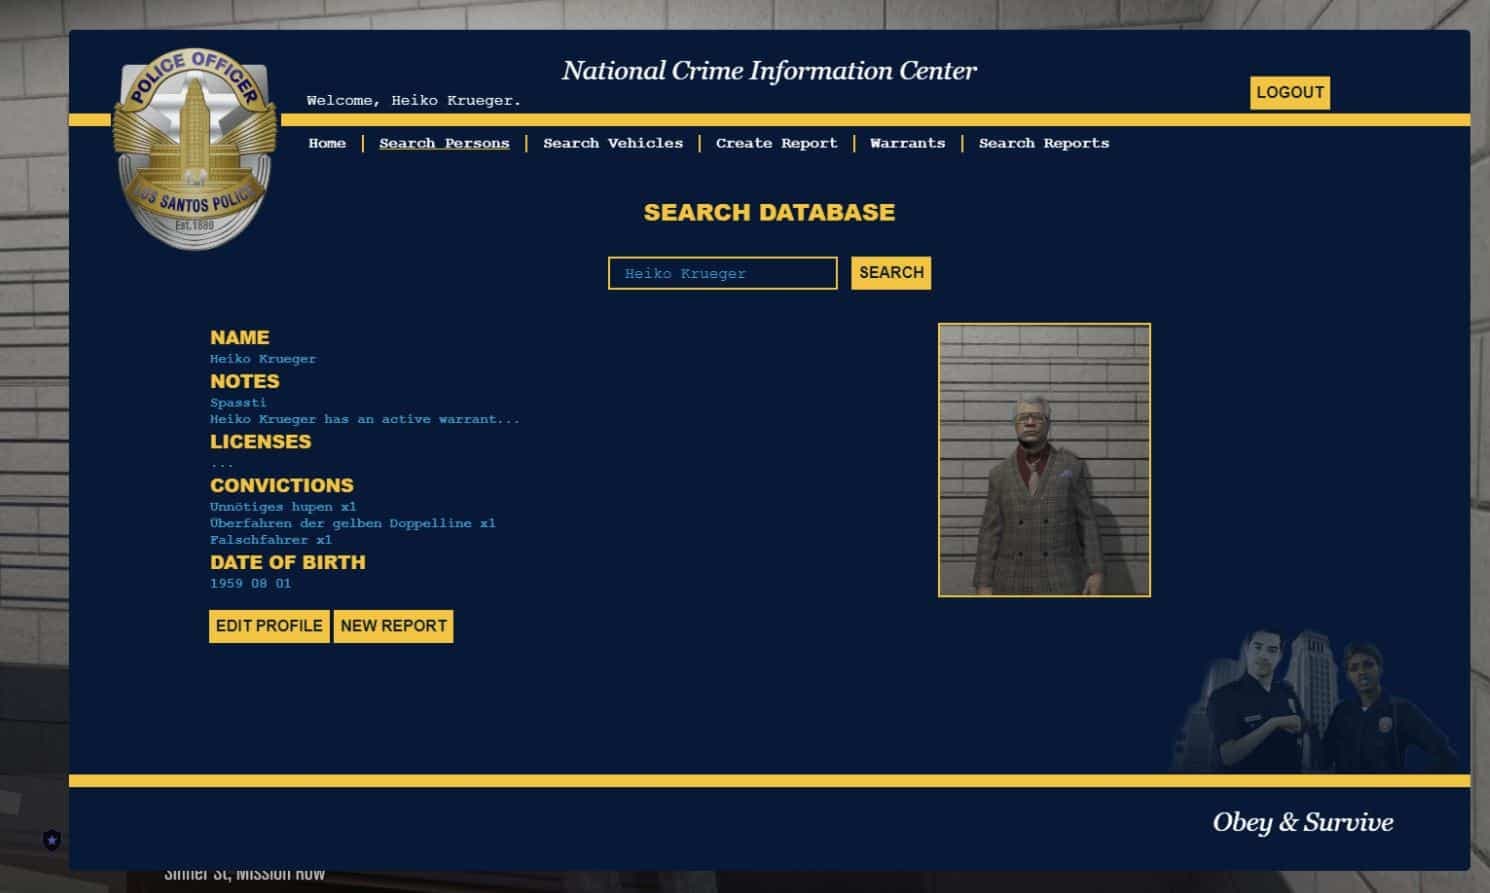Viewport: 1490px width, 893px height.
Task: Click the Unnötiges hupen x1 conviction
Action: coord(282,507)
